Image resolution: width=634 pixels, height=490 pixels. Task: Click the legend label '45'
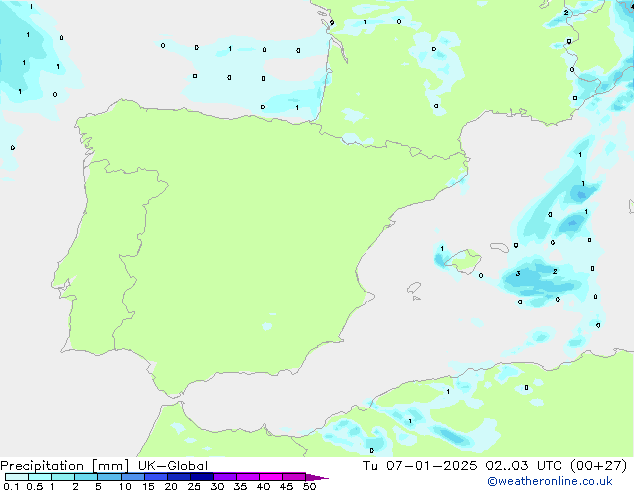tap(286, 486)
